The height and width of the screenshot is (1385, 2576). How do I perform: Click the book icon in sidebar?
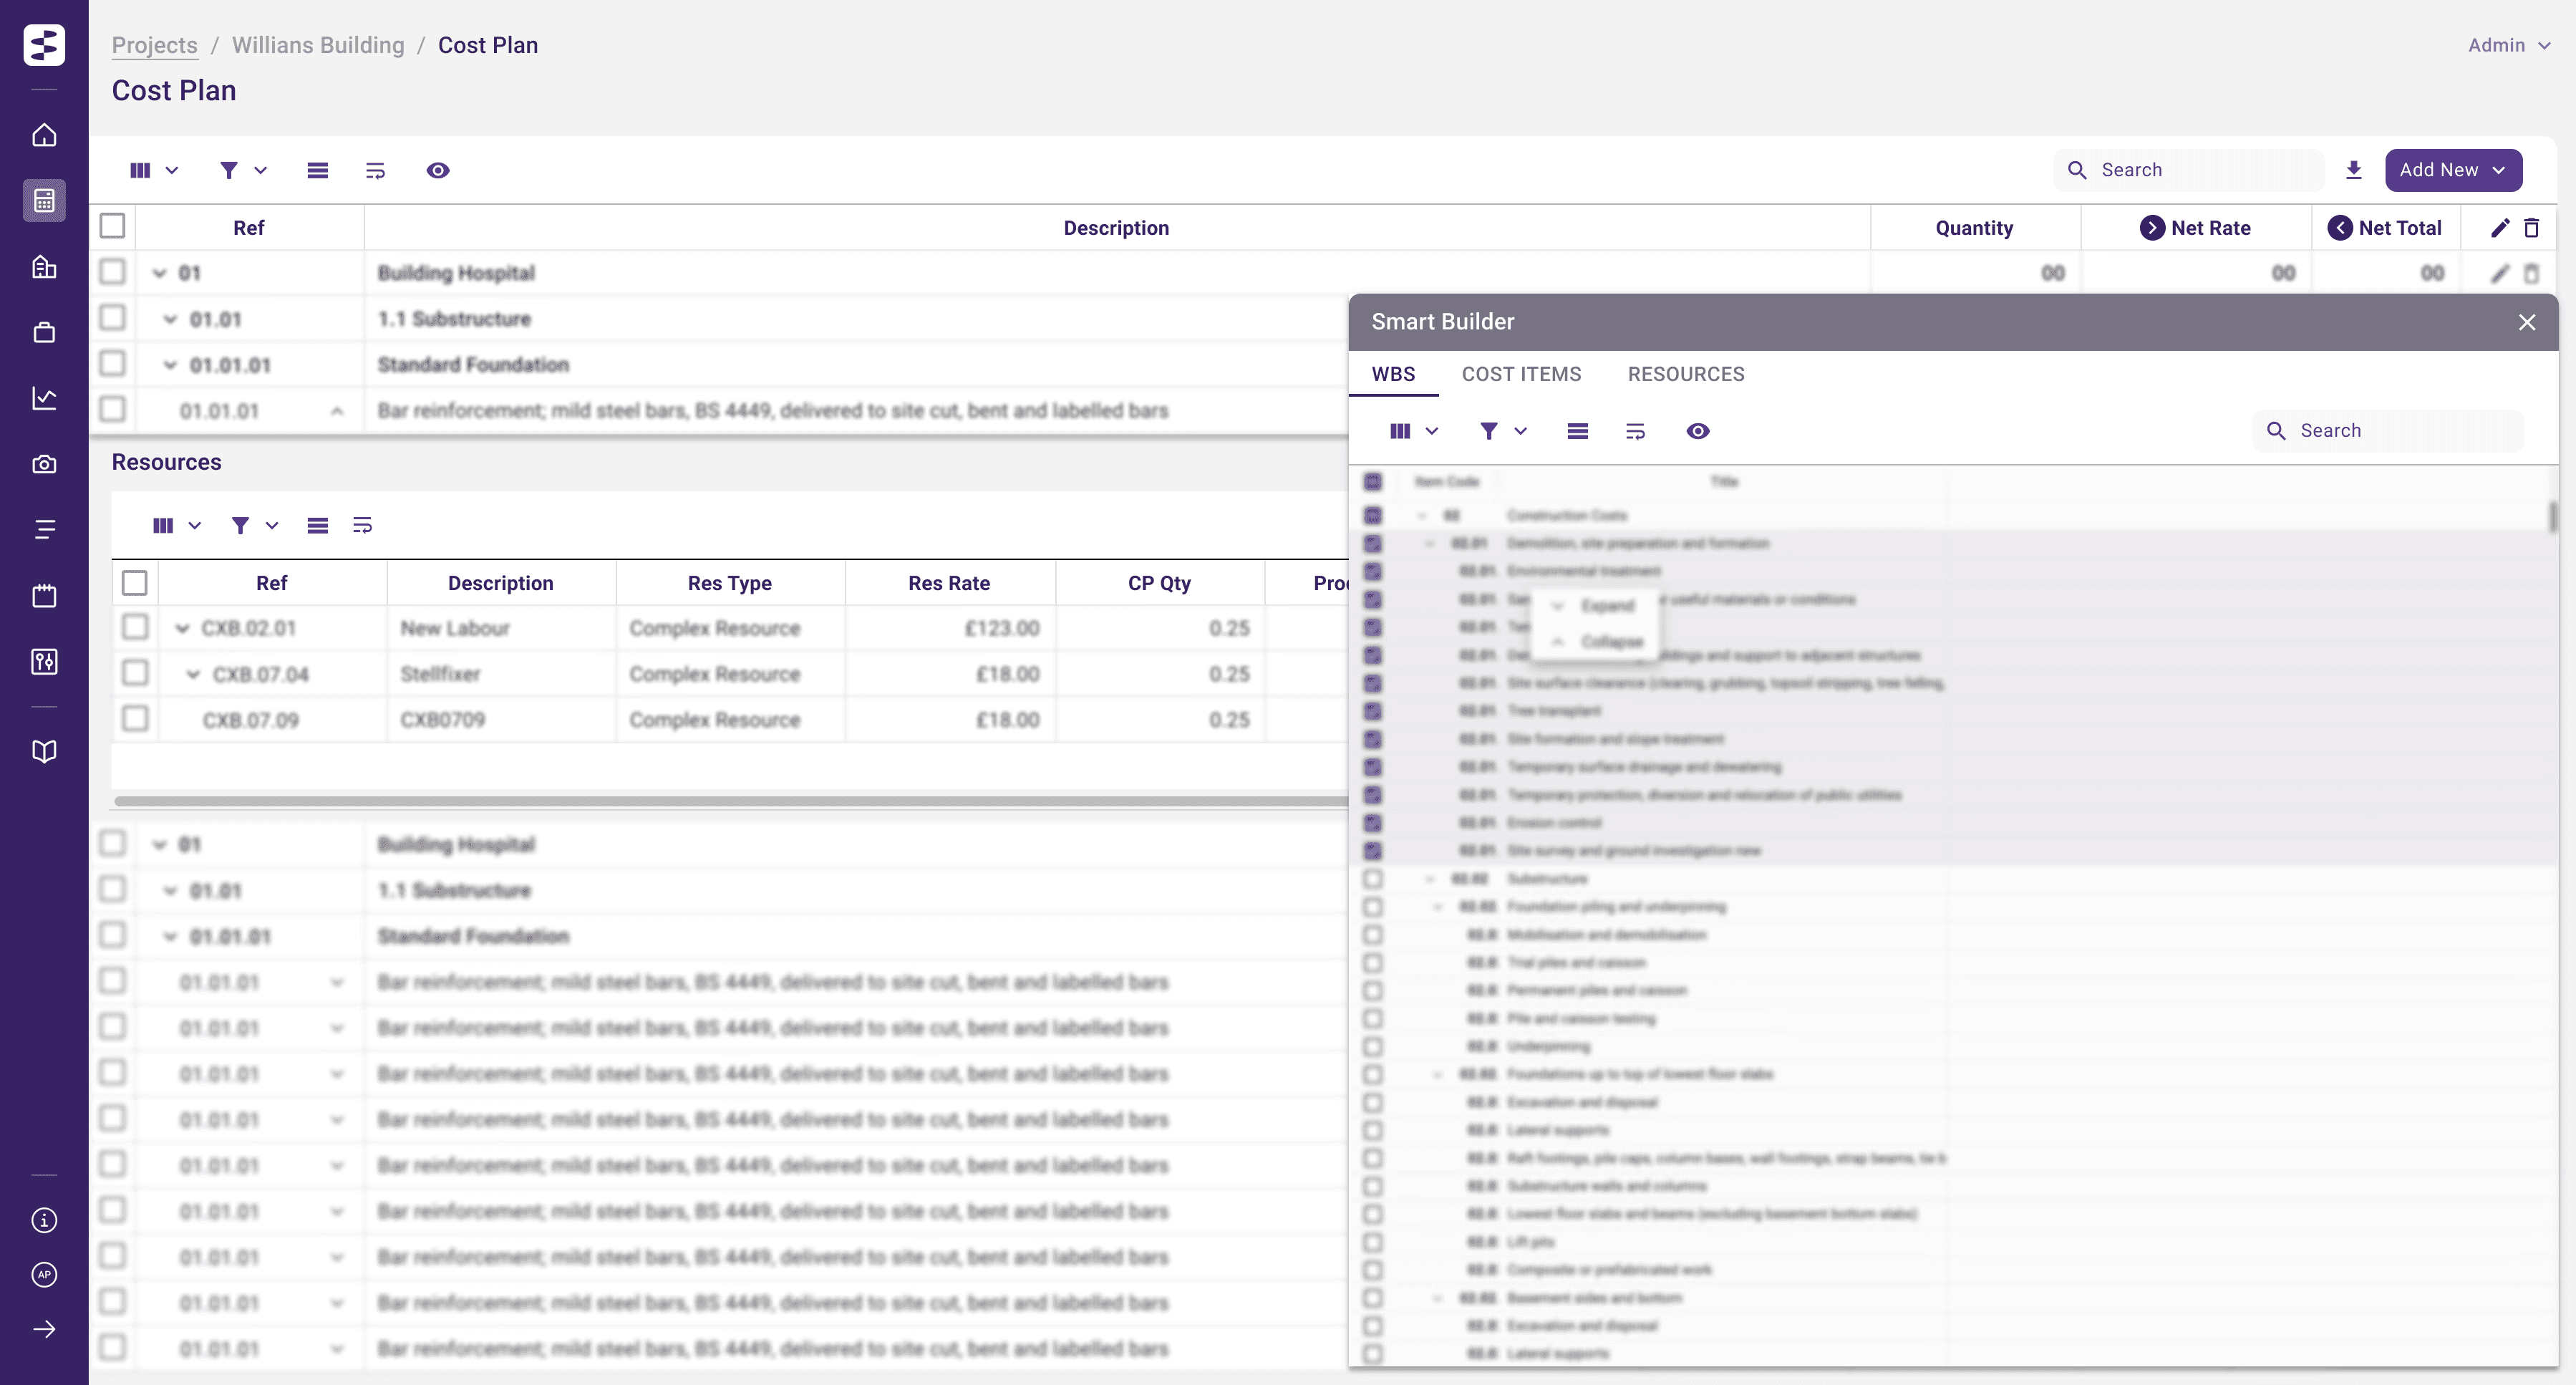(x=44, y=751)
